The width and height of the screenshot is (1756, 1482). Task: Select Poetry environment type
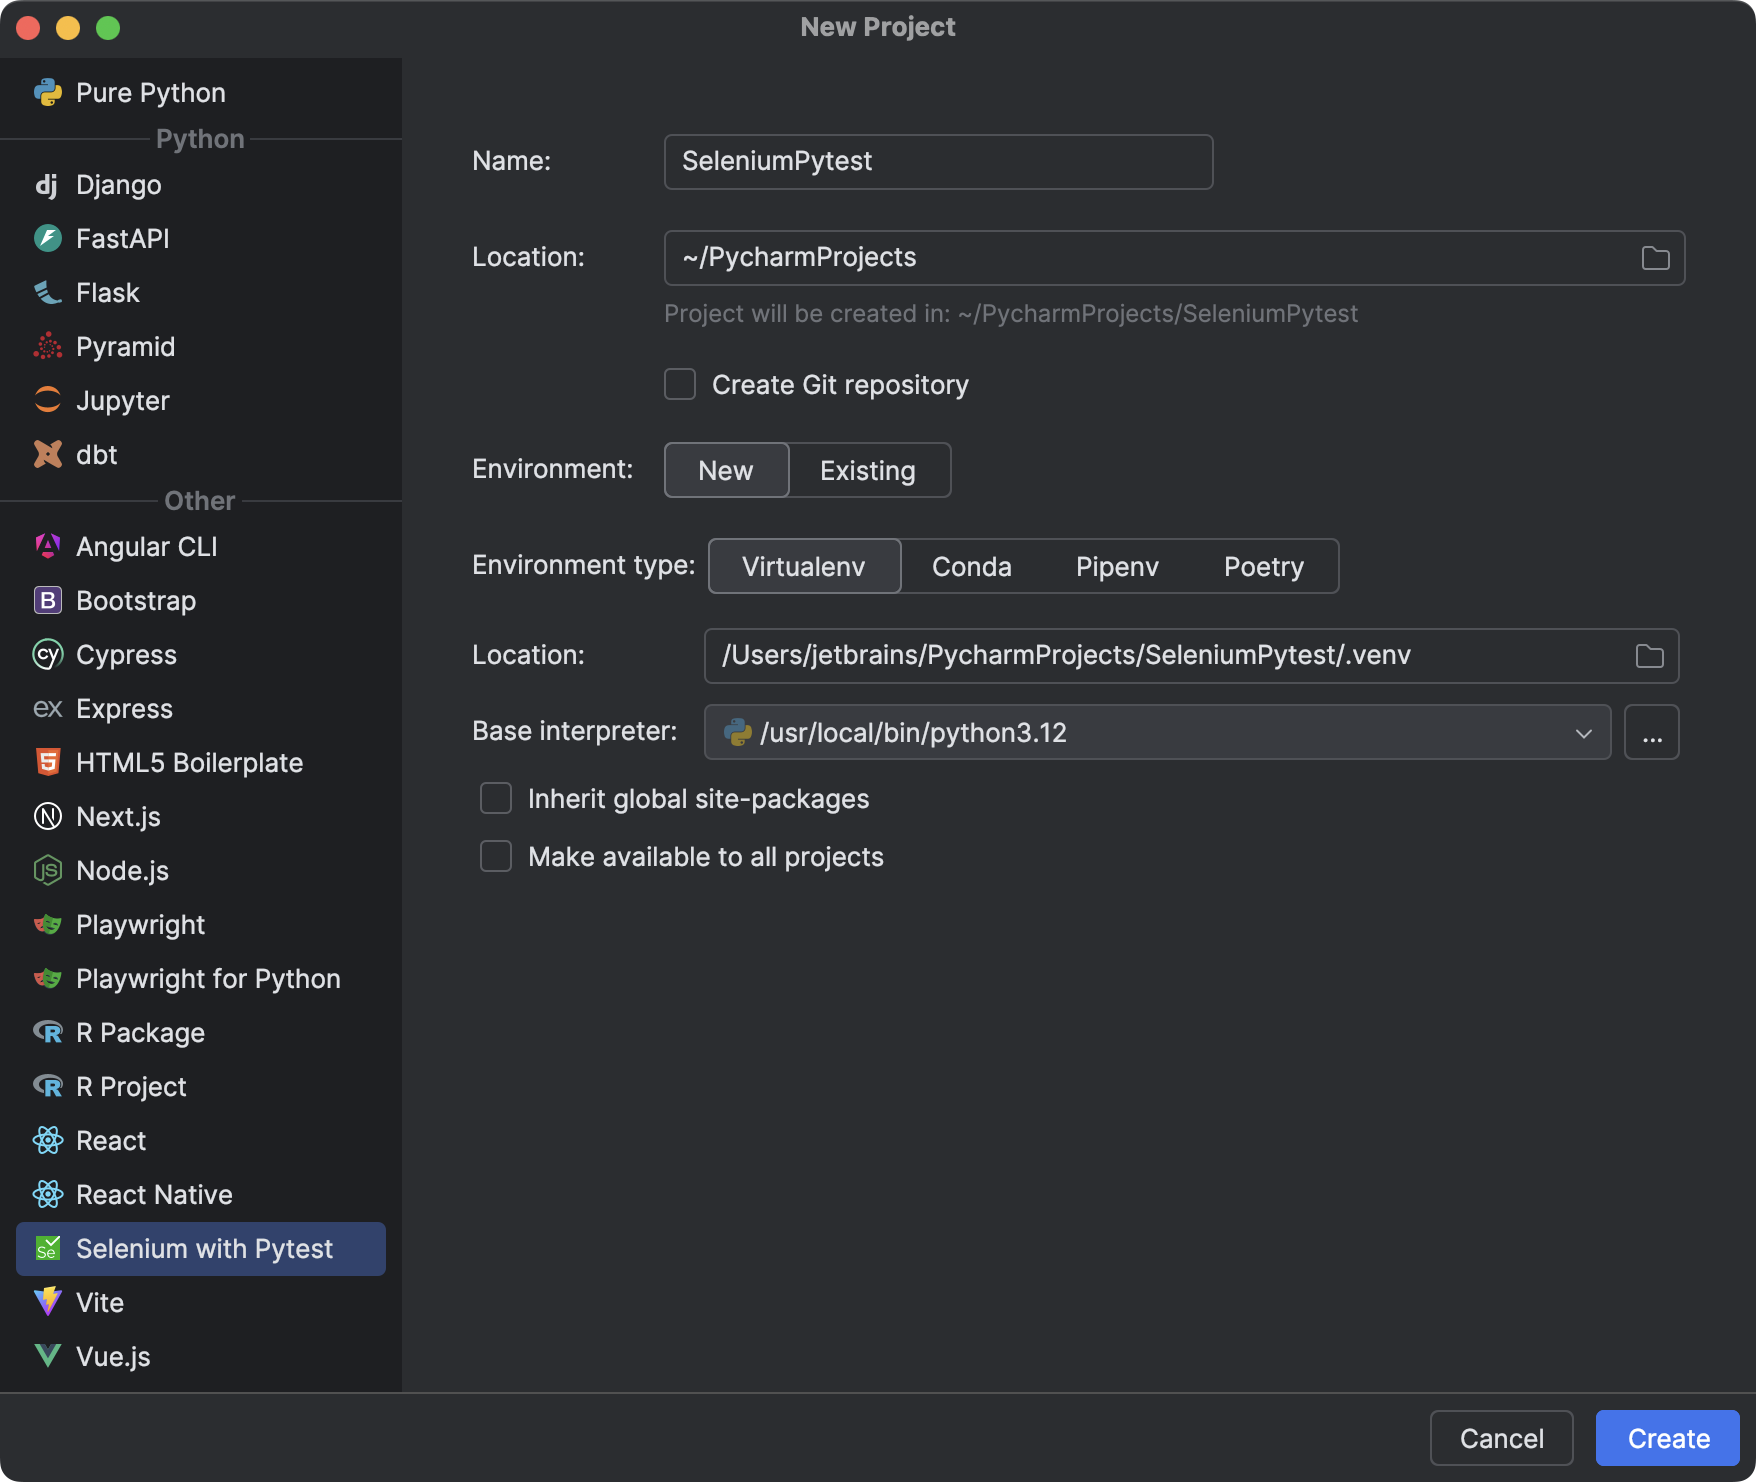click(x=1263, y=566)
